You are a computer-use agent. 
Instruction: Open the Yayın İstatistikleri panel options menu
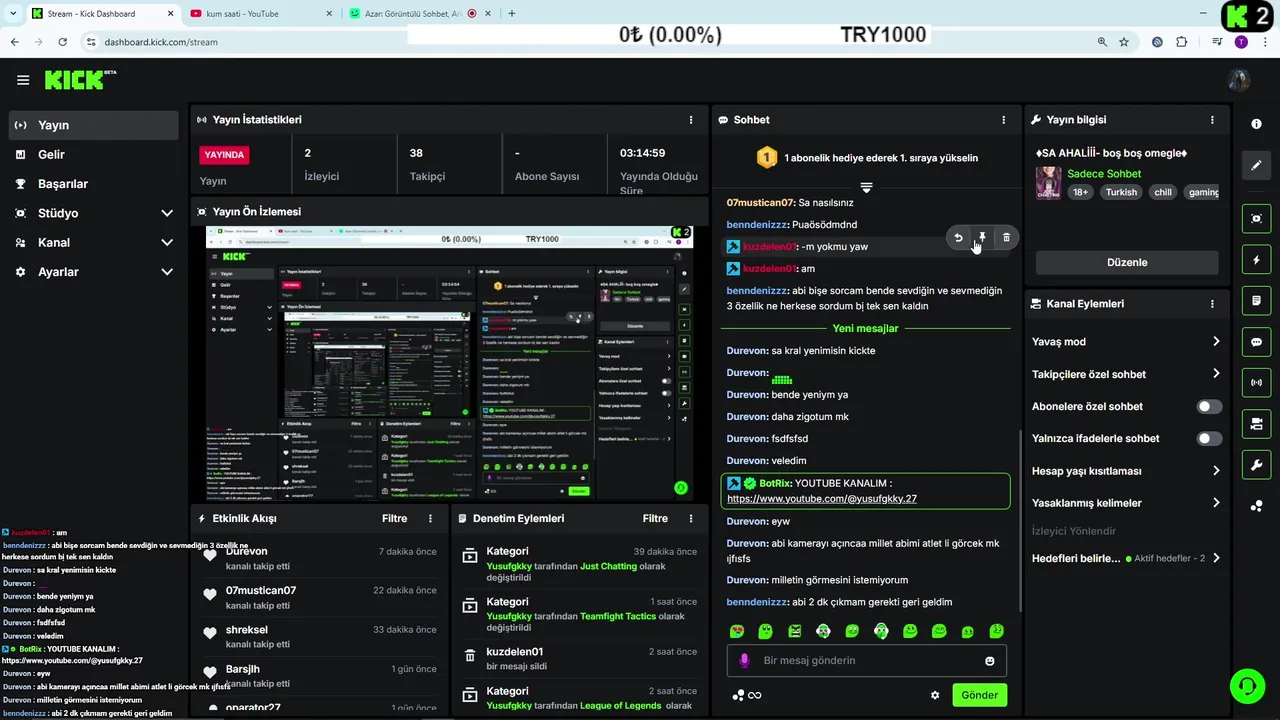click(x=691, y=120)
